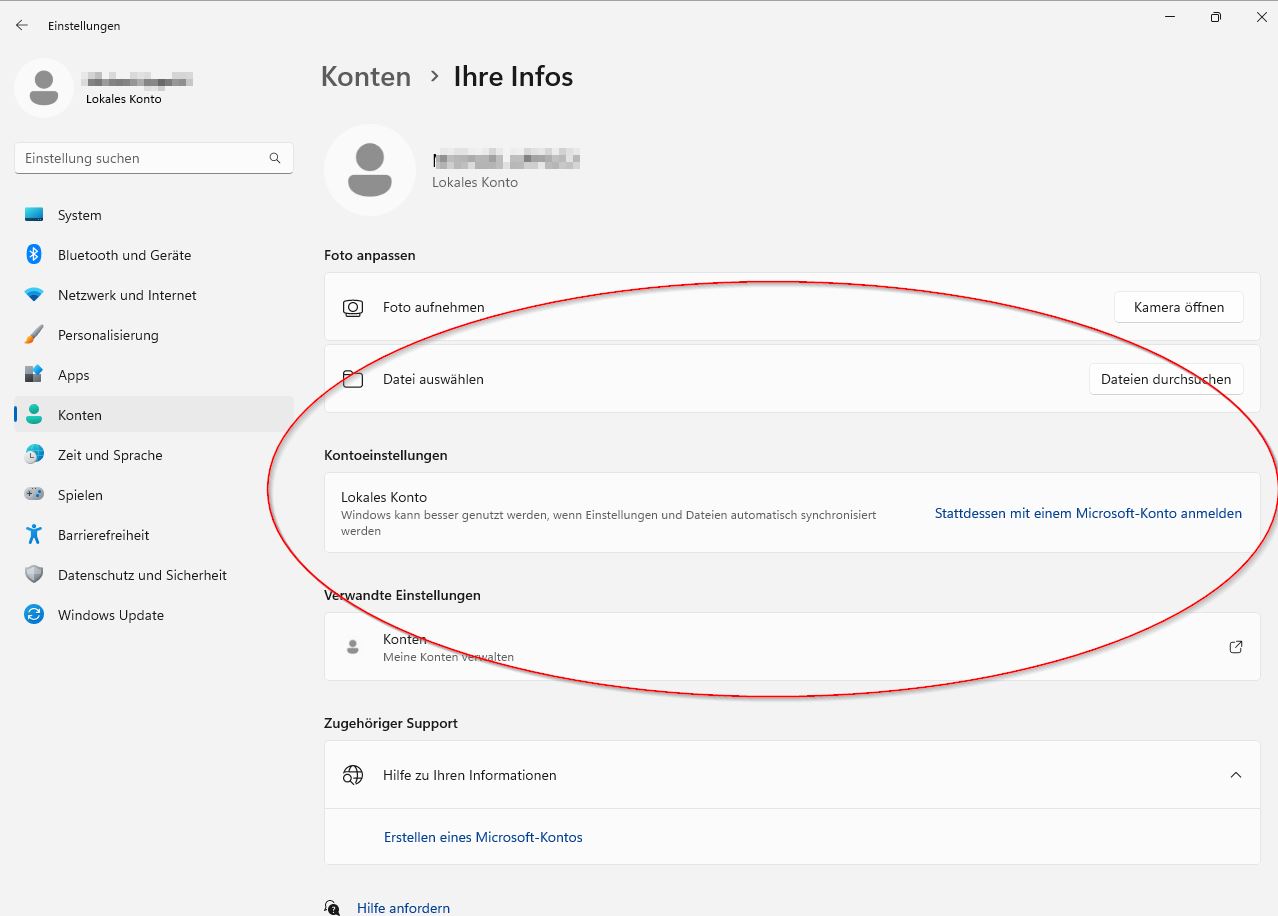Click the Spielen gamepad icon
The height and width of the screenshot is (916, 1278).
click(34, 495)
